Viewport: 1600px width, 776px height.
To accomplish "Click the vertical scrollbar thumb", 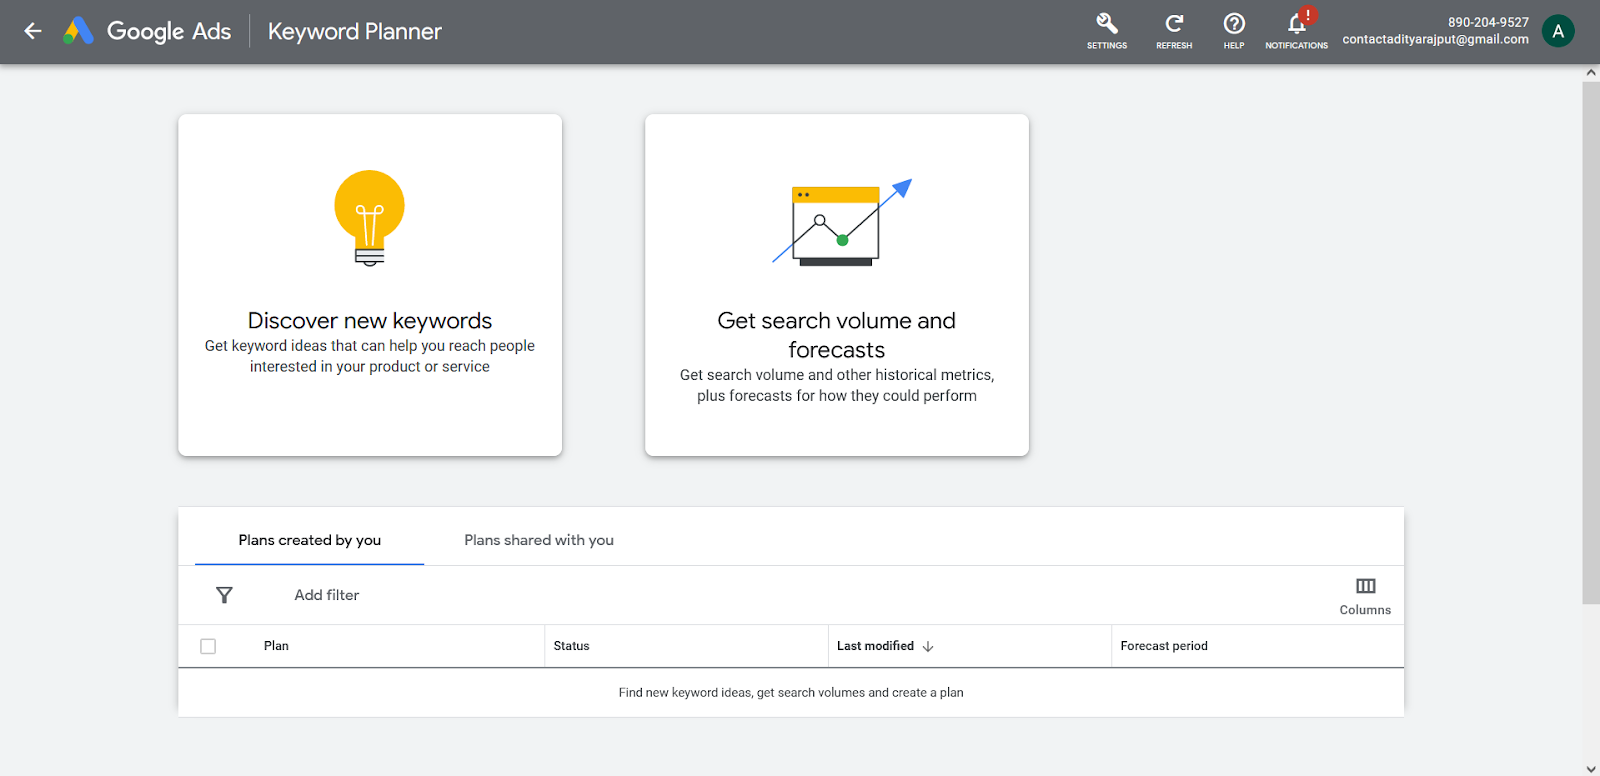I will pos(1590,340).
